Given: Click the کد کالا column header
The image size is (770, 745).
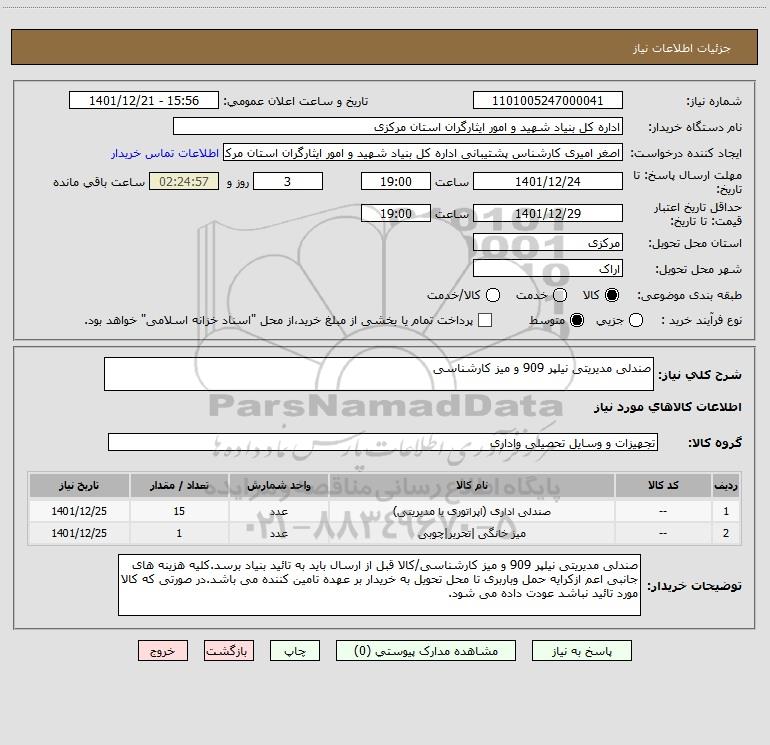Looking at the screenshot, I should pos(663,486).
